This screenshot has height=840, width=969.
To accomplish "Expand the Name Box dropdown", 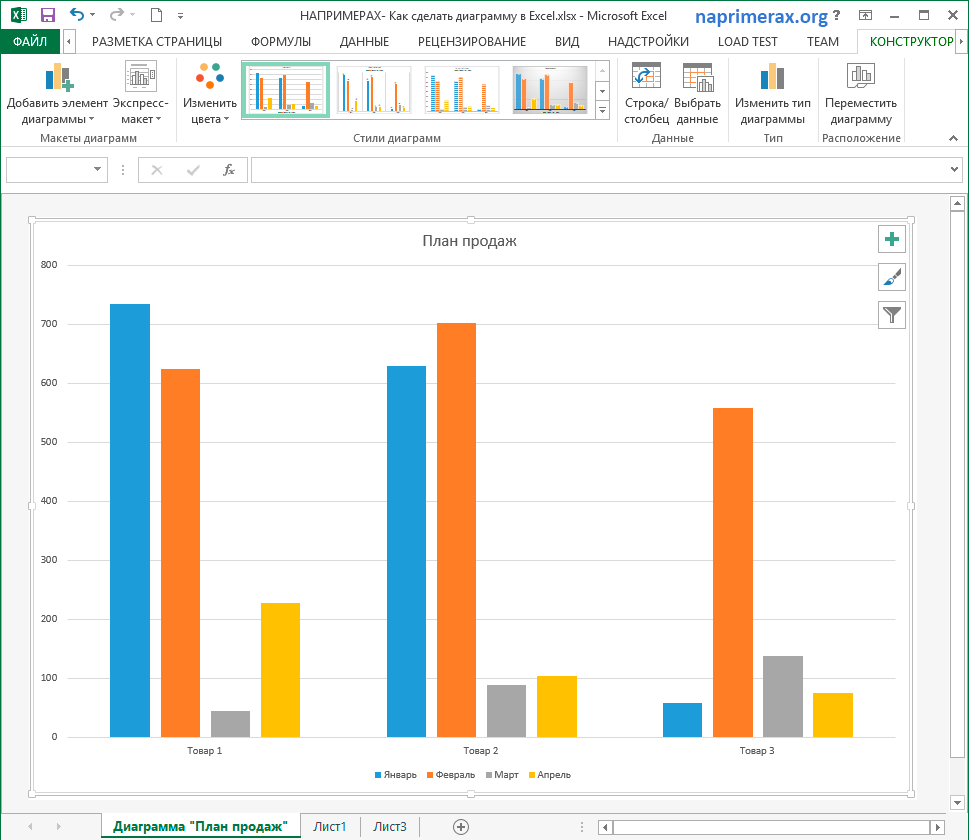I will point(98,170).
